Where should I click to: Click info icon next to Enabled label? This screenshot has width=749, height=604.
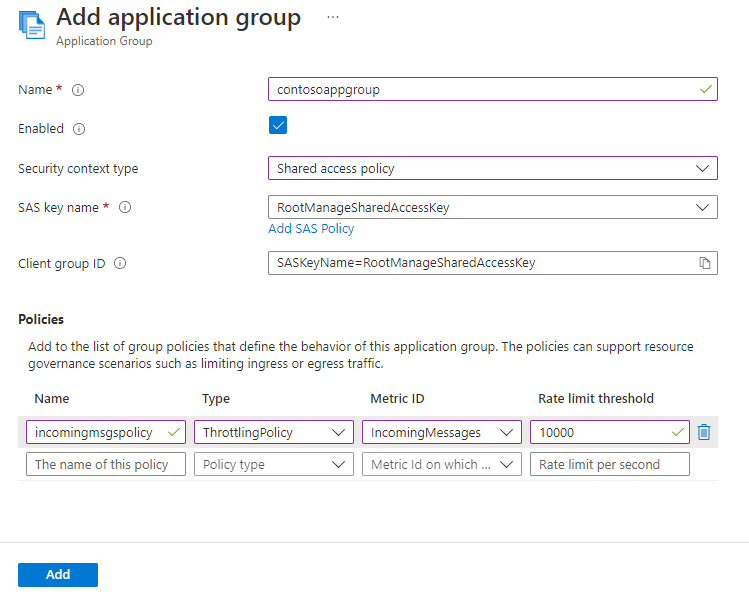tap(80, 129)
